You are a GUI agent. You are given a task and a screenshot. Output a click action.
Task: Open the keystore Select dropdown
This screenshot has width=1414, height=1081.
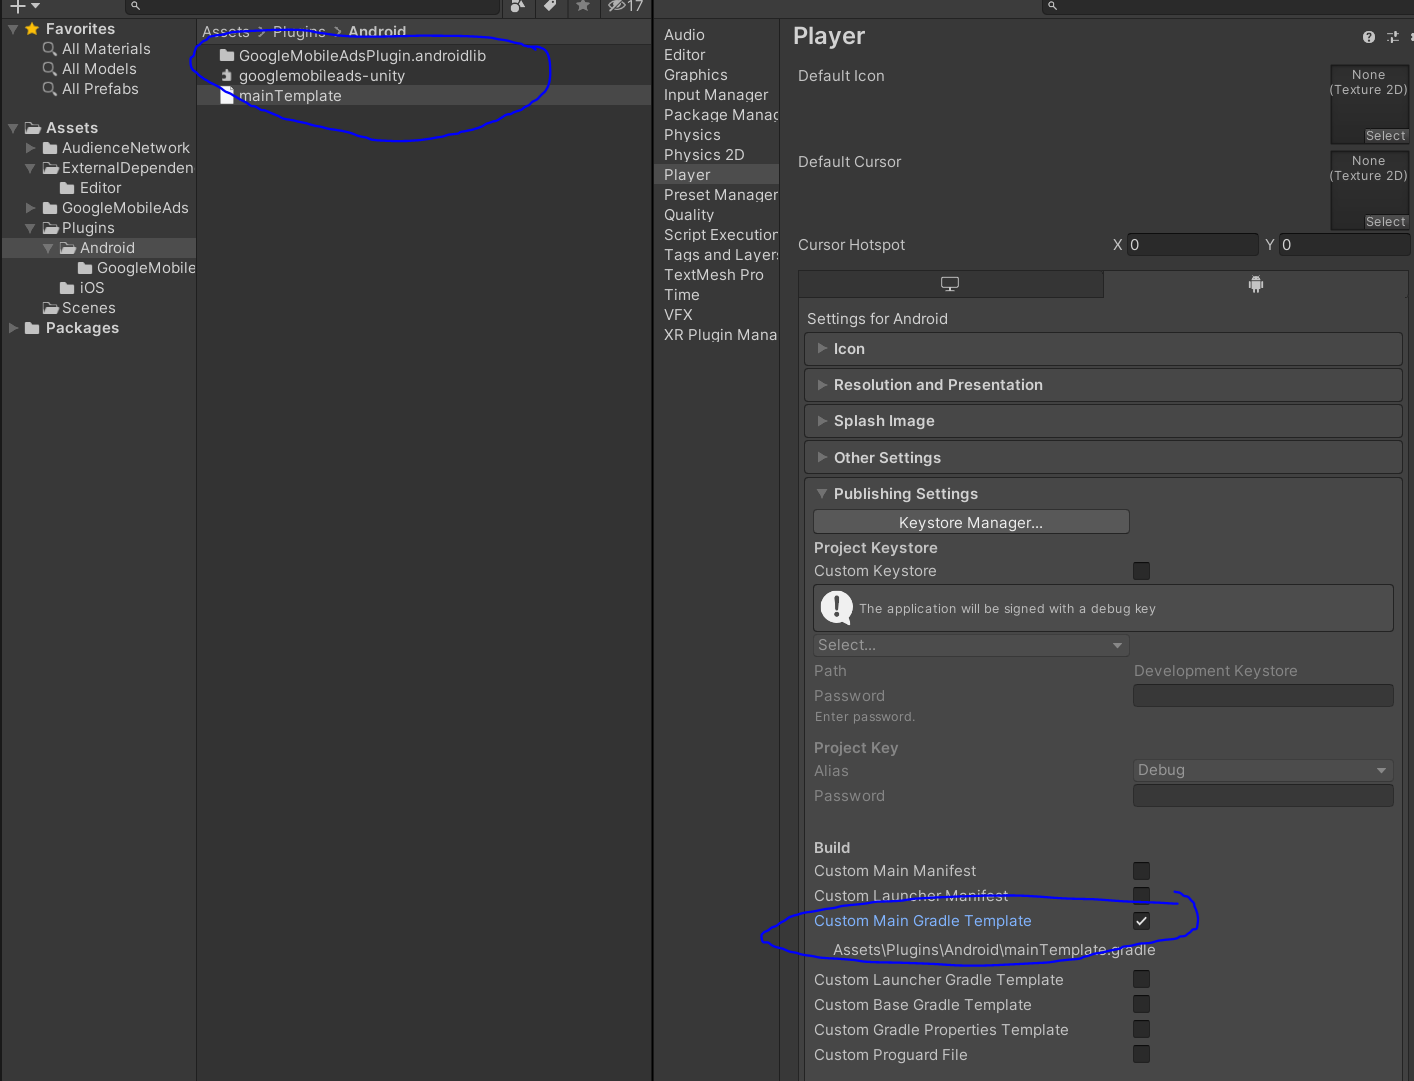[971, 645]
